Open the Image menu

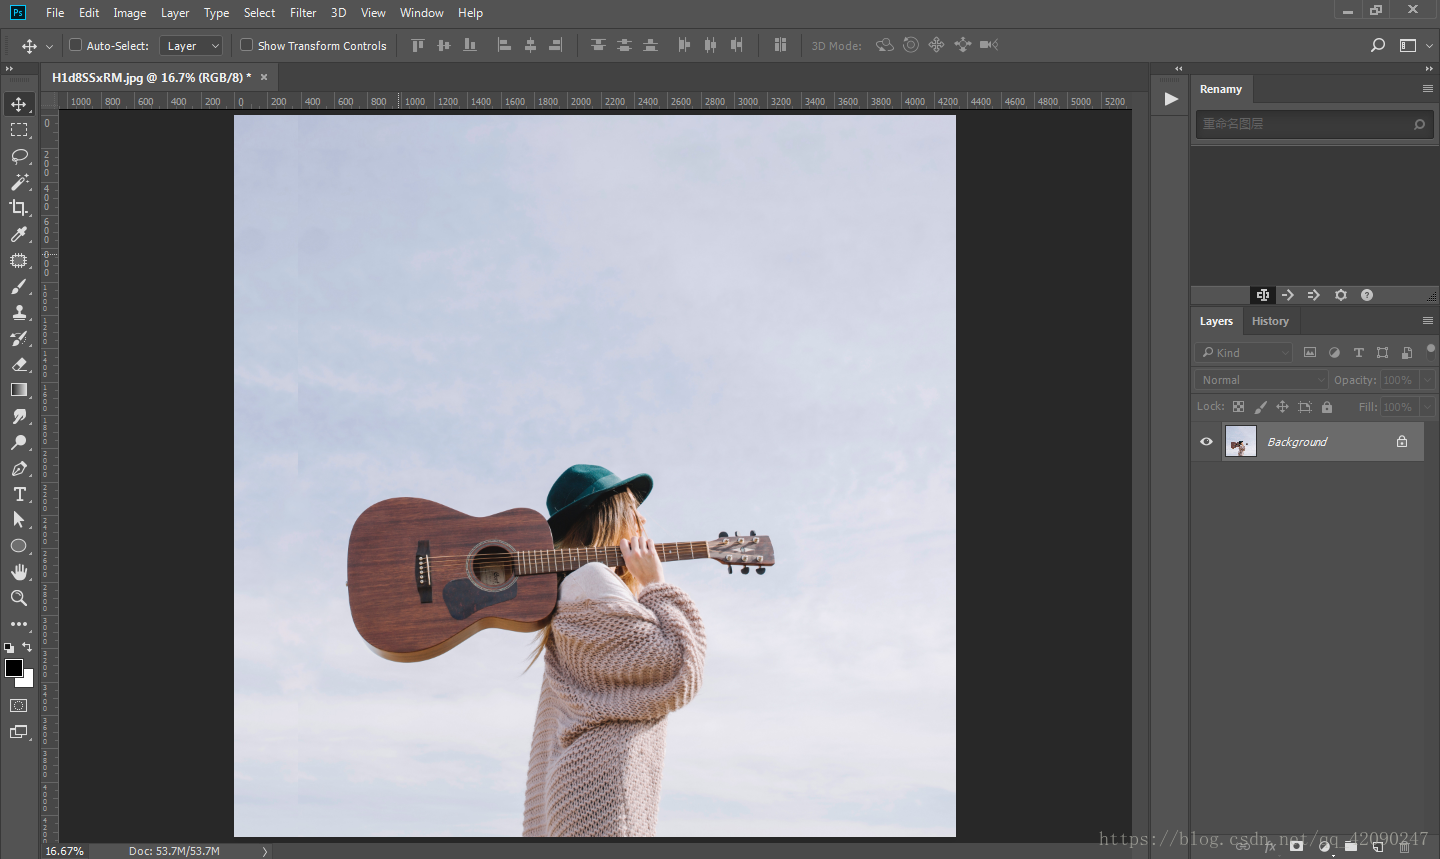point(129,13)
